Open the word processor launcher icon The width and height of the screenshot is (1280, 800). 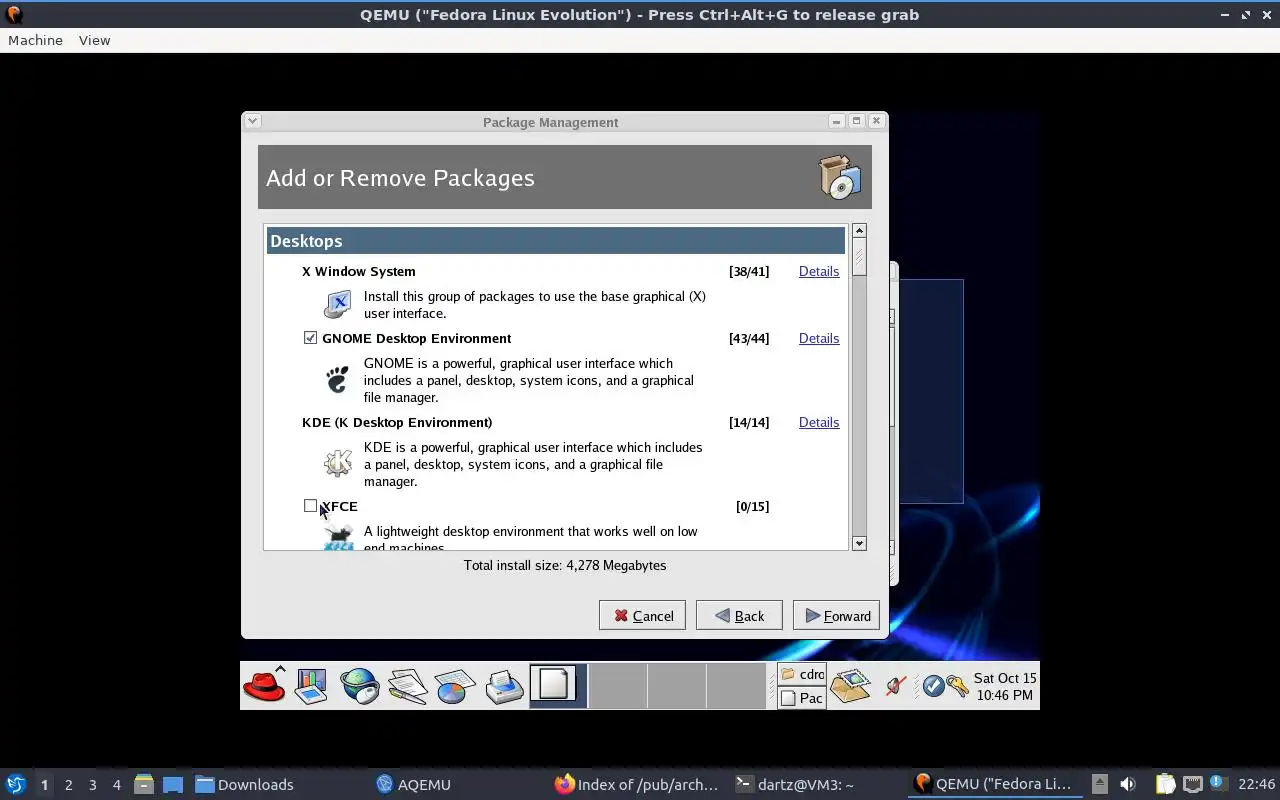click(x=407, y=686)
